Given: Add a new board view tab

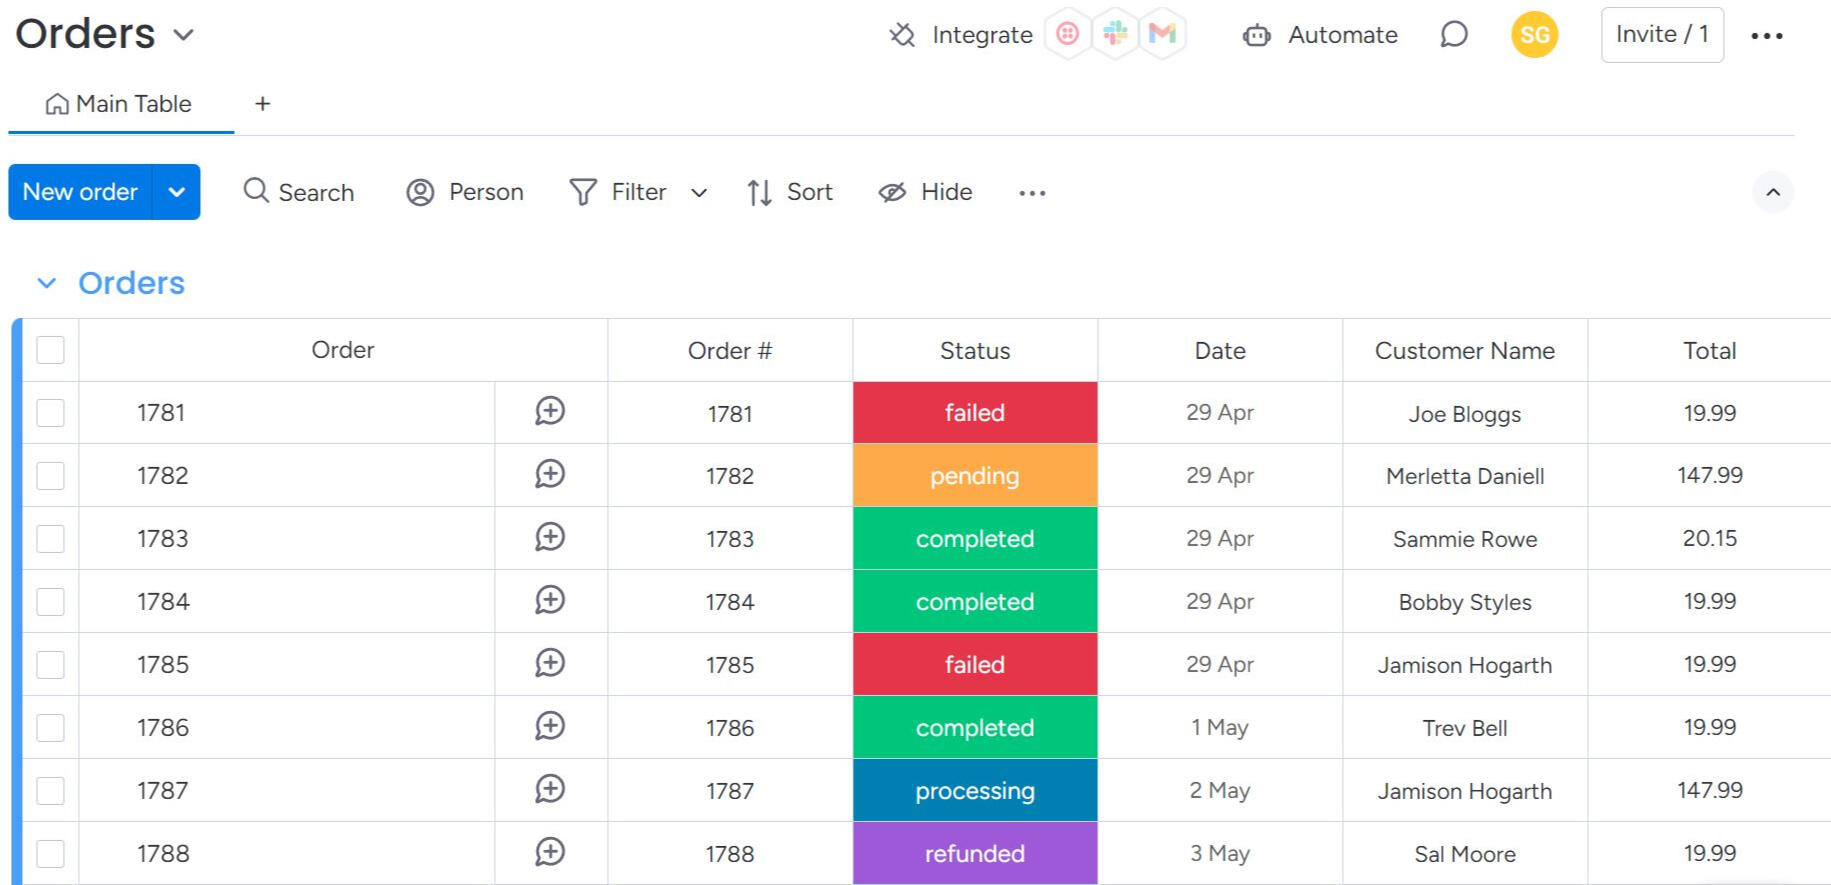Looking at the screenshot, I should click(x=262, y=104).
